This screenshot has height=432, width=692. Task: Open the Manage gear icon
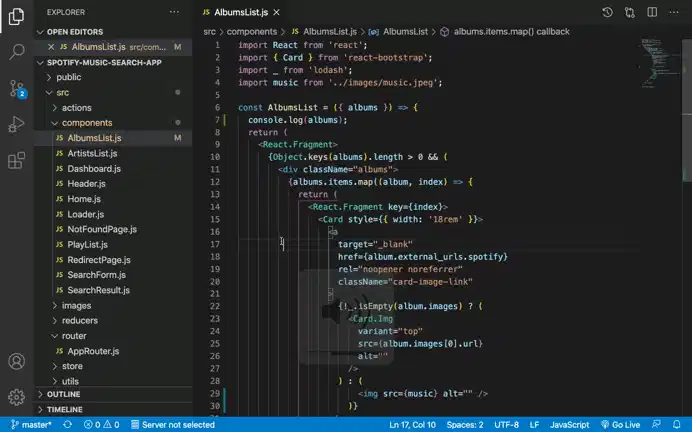(x=16, y=397)
